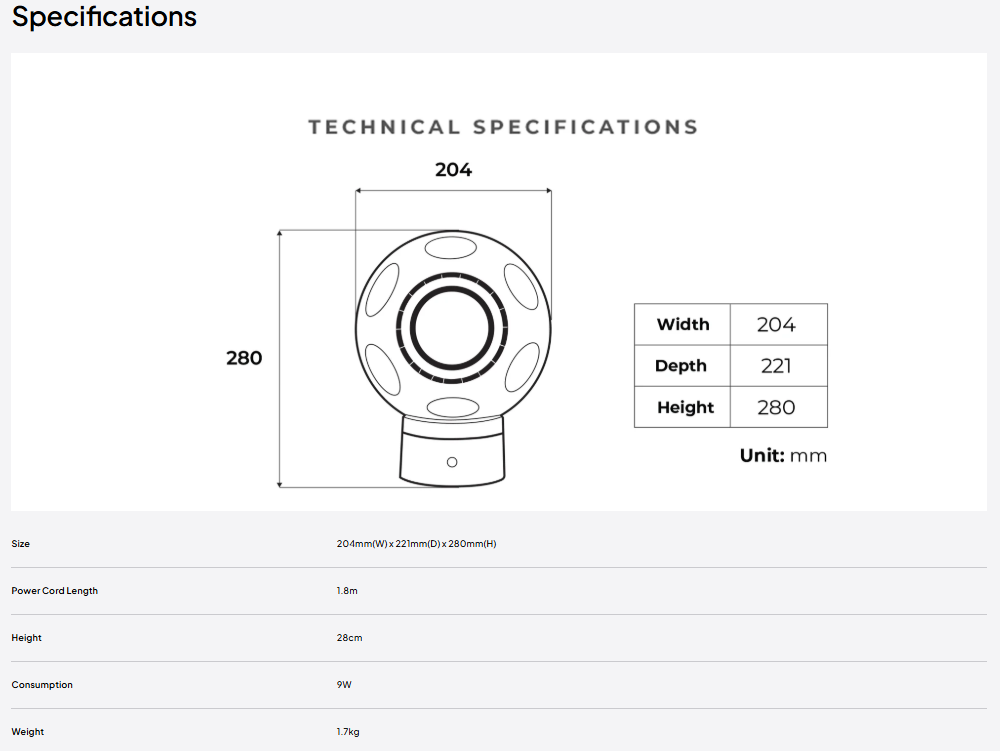Click the Consumption row label
This screenshot has width=1000, height=751.
click(x=42, y=685)
